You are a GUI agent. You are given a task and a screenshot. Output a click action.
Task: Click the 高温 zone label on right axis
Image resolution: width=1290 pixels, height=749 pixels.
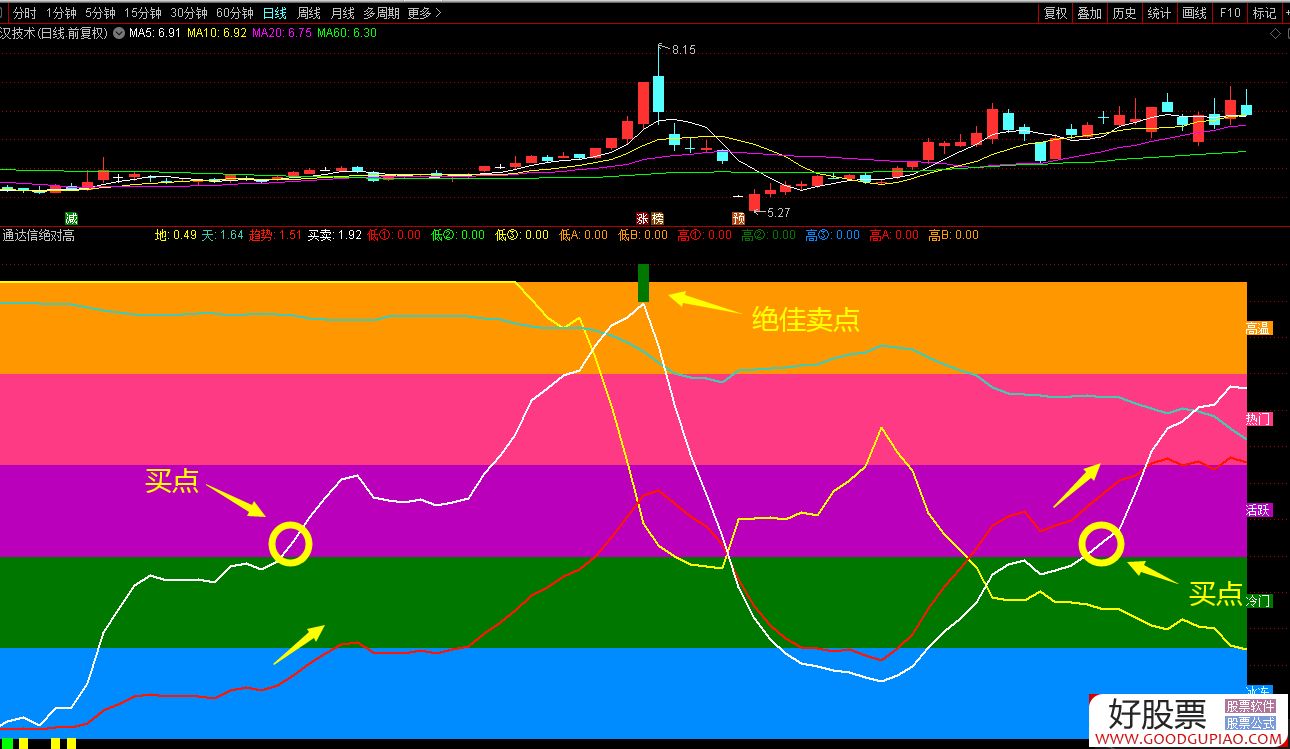1258,328
